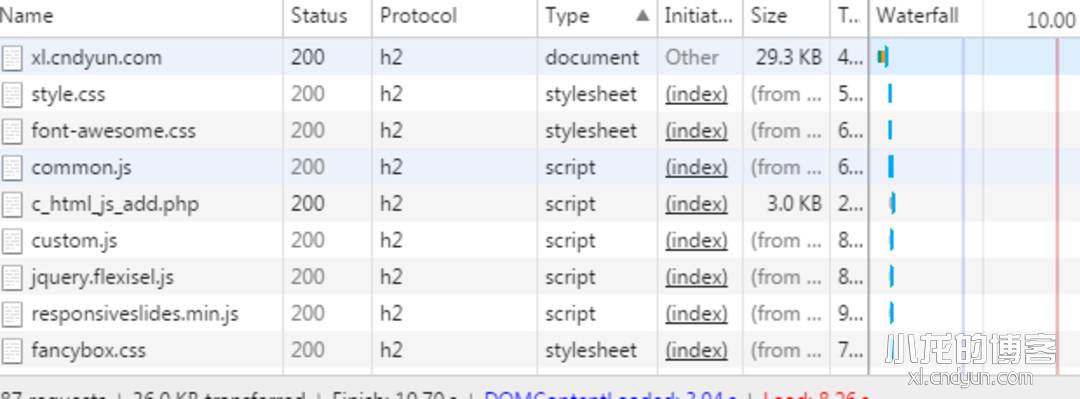Click the file icon beside fancybox.css
1080x399 pixels.
[x=12, y=350]
